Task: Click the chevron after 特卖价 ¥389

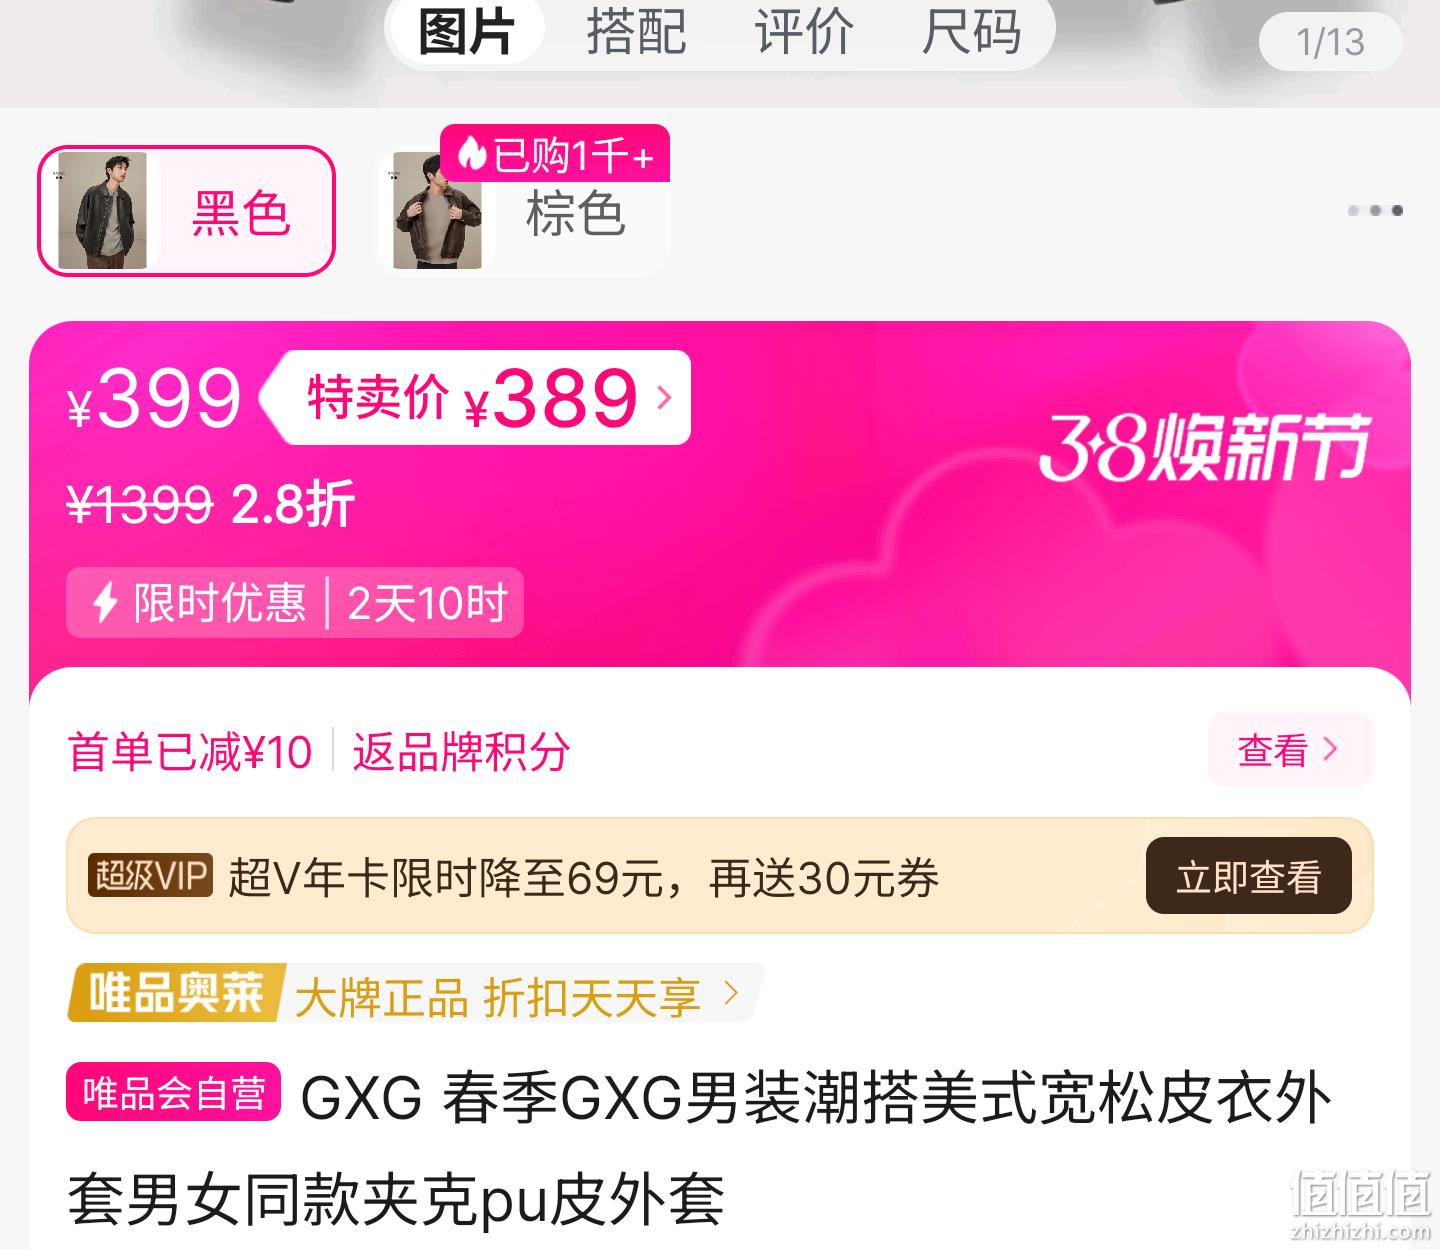Action: click(x=664, y=398)
